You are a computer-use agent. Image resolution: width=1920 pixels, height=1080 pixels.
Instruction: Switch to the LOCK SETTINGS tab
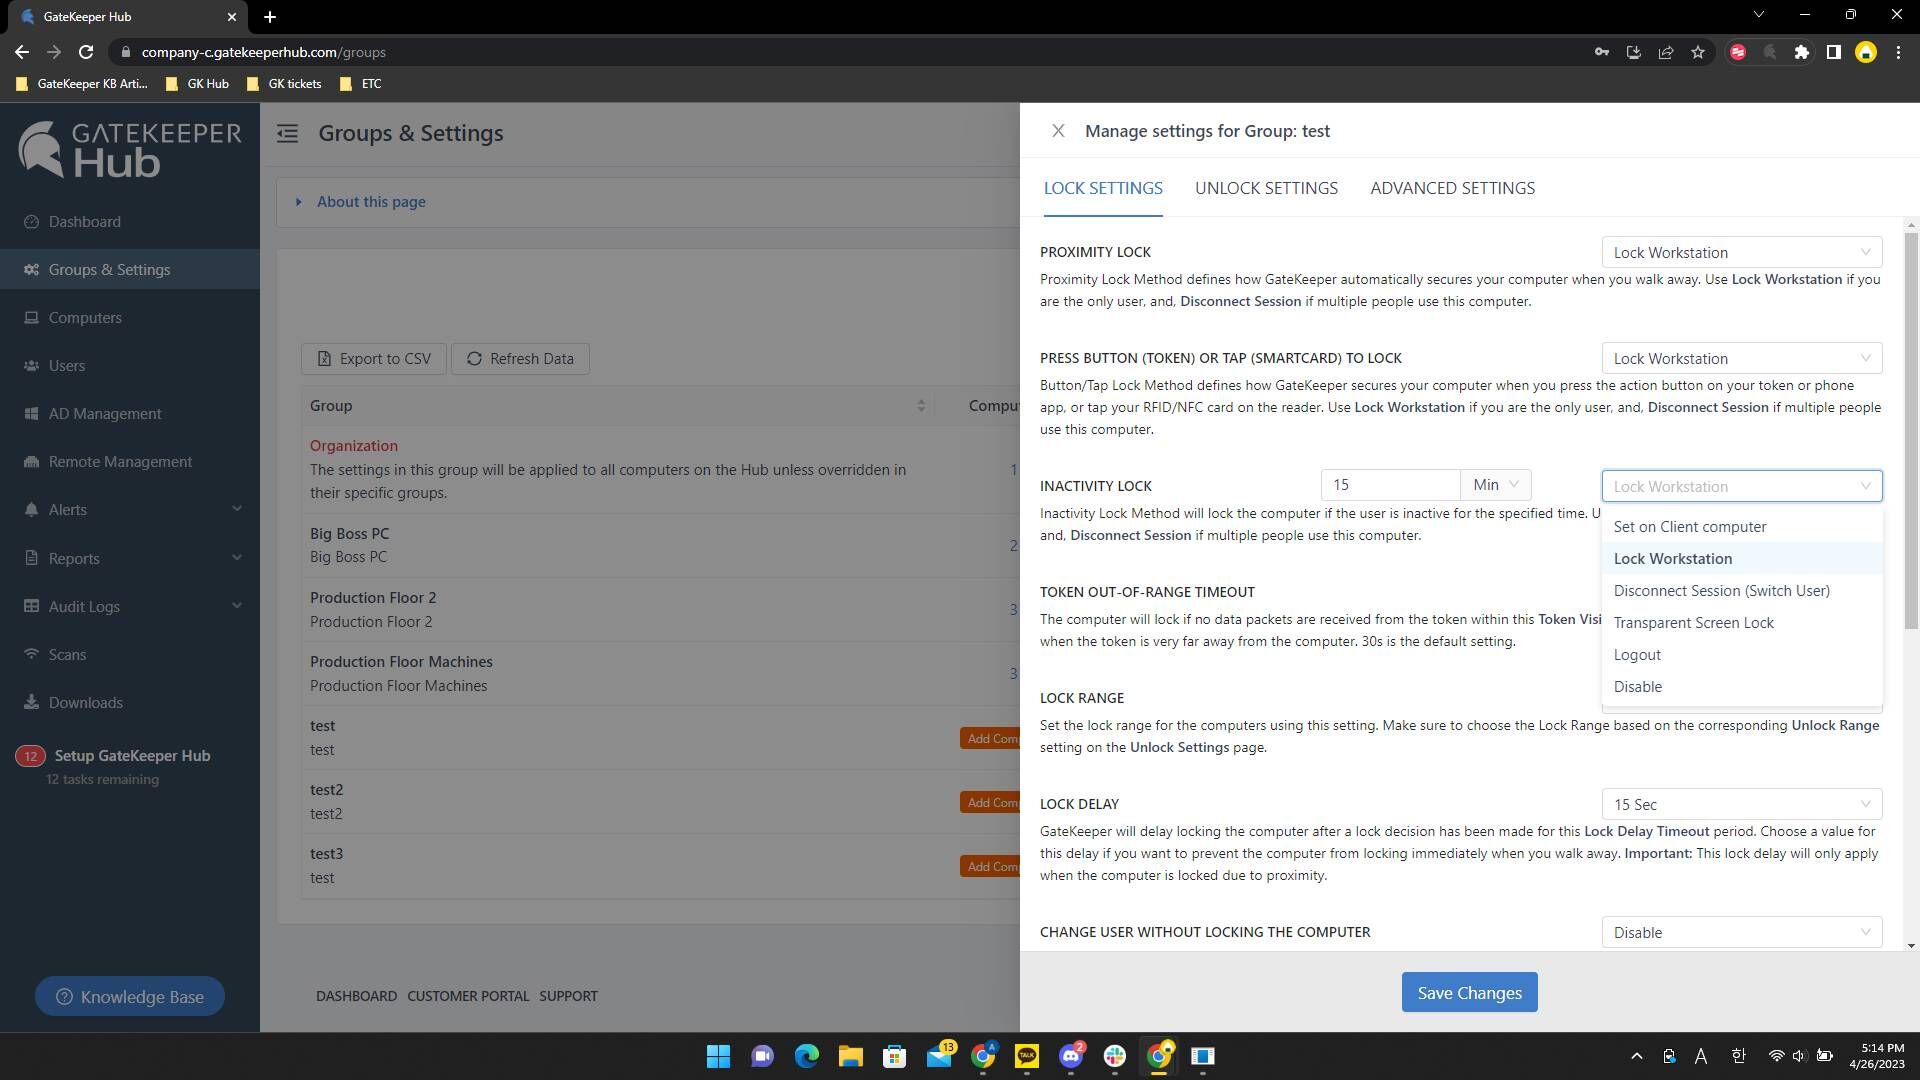[1103, 188]
